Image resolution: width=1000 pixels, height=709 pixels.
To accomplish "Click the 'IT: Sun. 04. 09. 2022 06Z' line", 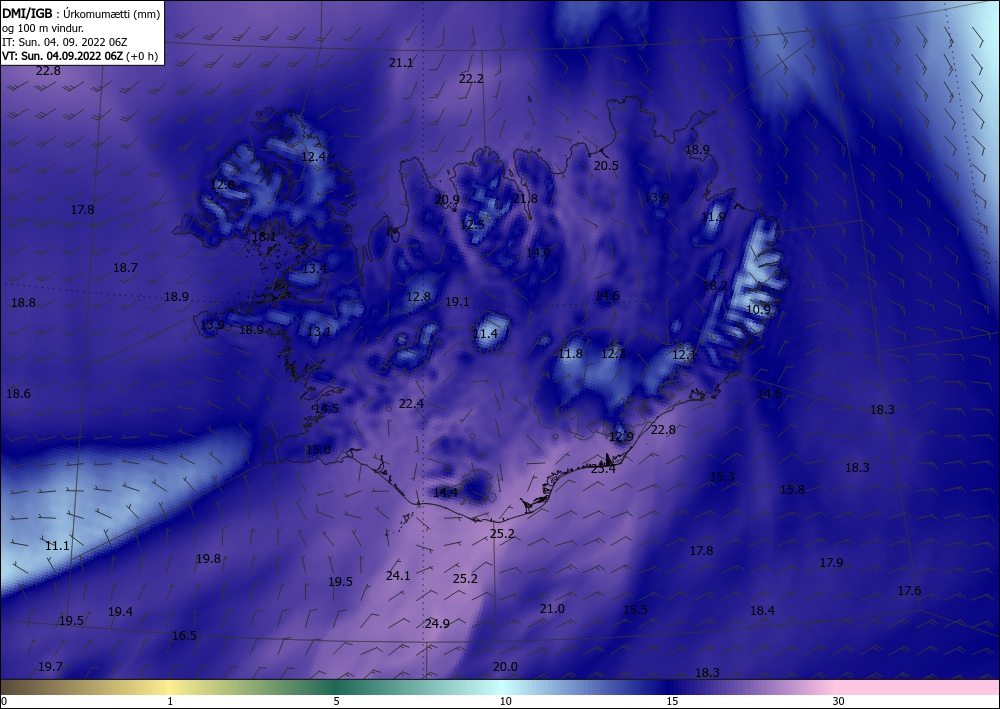I will 64,42.
